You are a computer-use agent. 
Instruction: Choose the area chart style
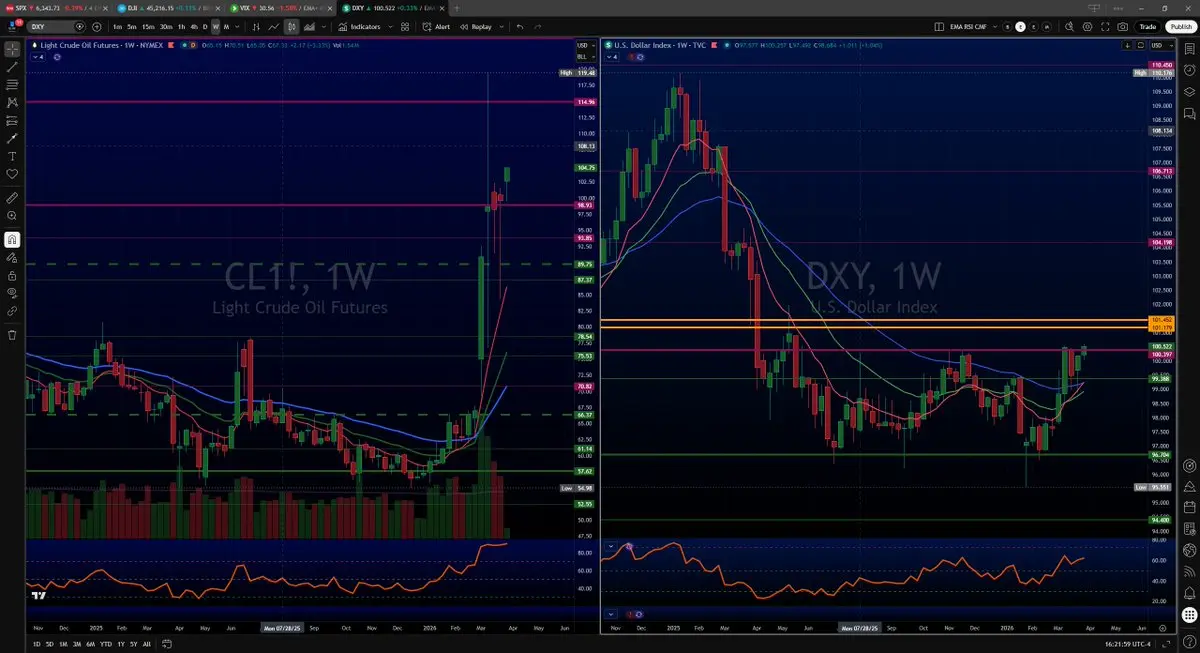click(x=308, y=27)
